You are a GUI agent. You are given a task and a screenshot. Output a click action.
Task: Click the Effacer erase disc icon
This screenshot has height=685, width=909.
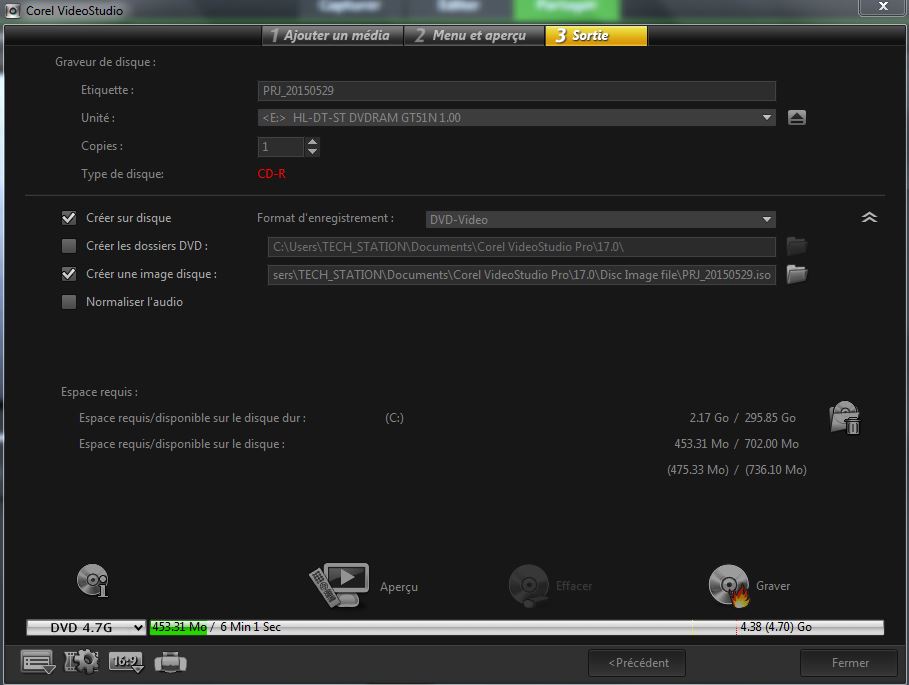point(529,585)
